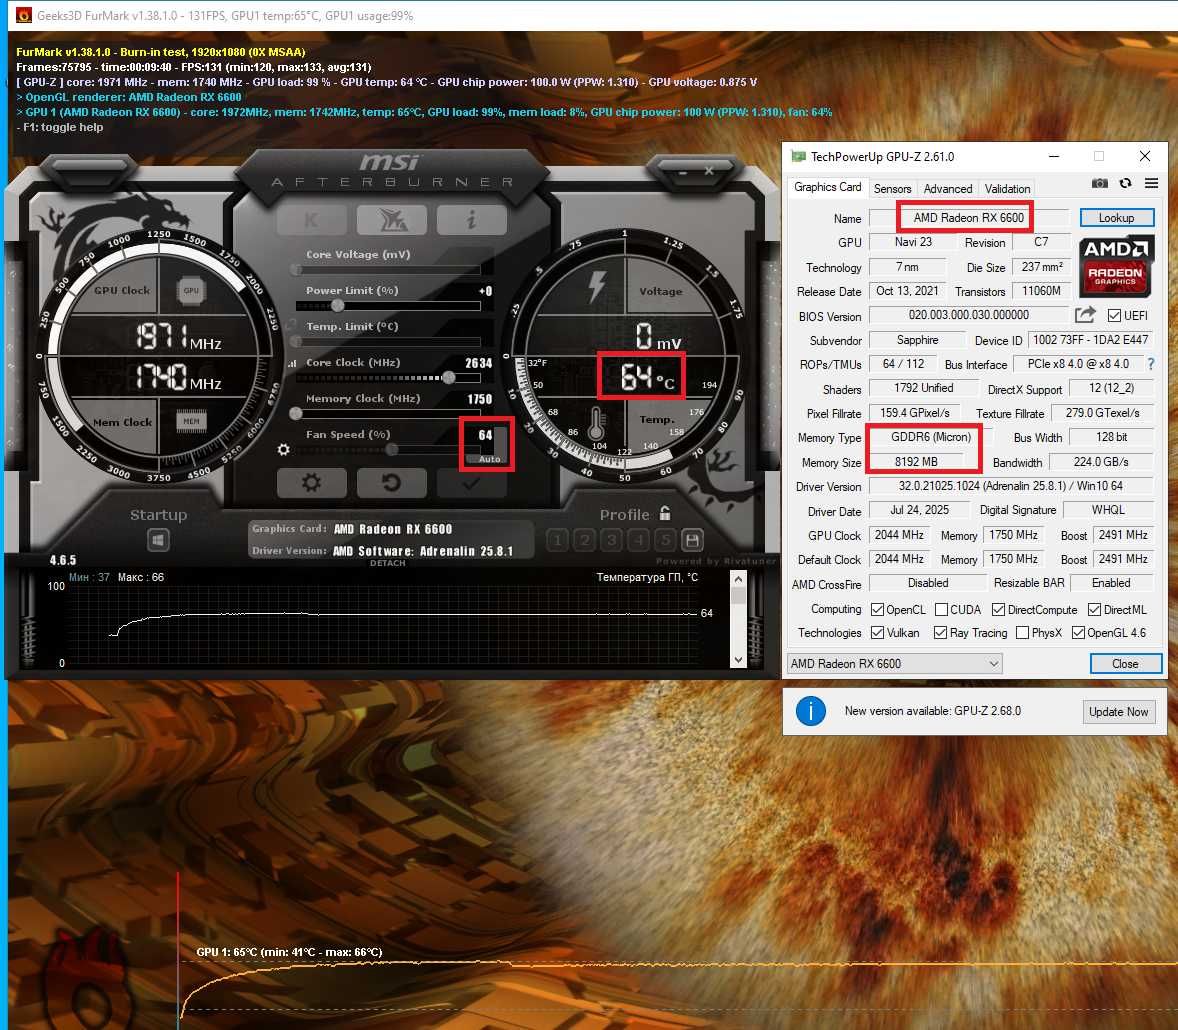
Task: Toggle Vulkan checkbox in GPU-Z
Action: (877, 633)
